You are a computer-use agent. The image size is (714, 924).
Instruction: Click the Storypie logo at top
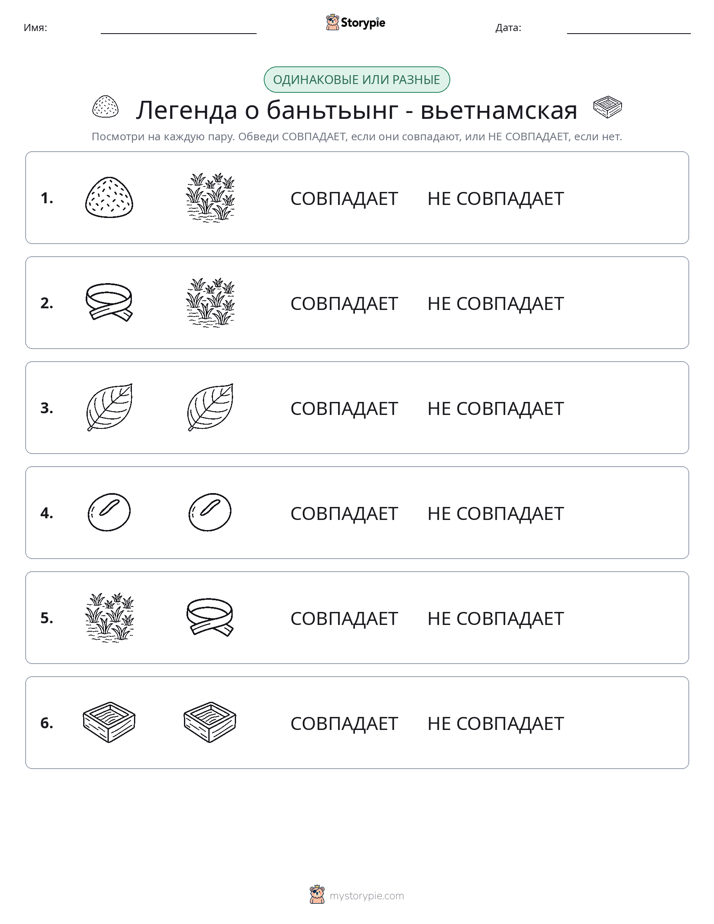tap(355, 22)
